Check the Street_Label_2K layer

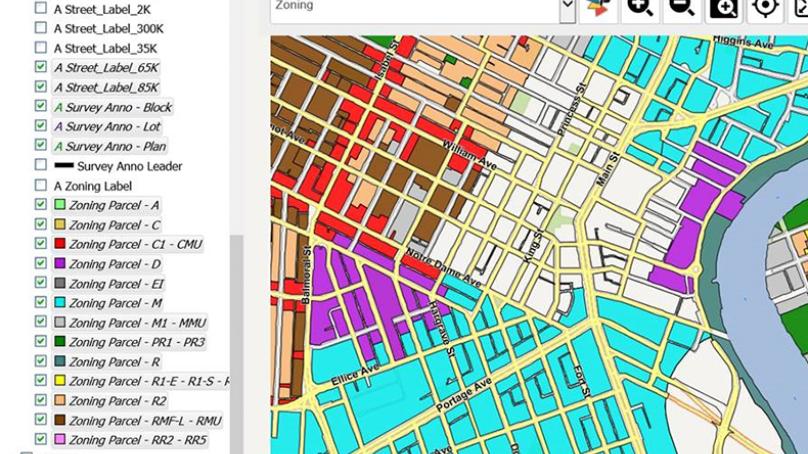click(41, 8)
